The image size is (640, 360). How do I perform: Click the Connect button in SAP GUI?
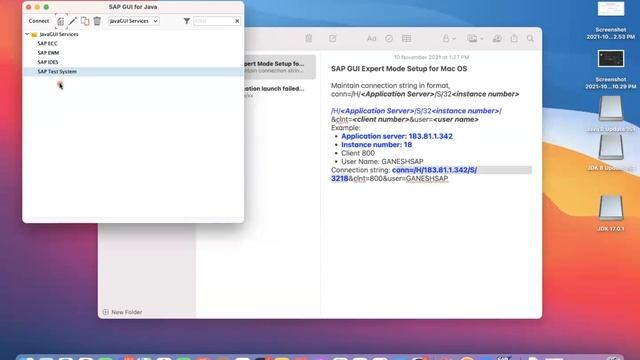[x=39, y=21]
